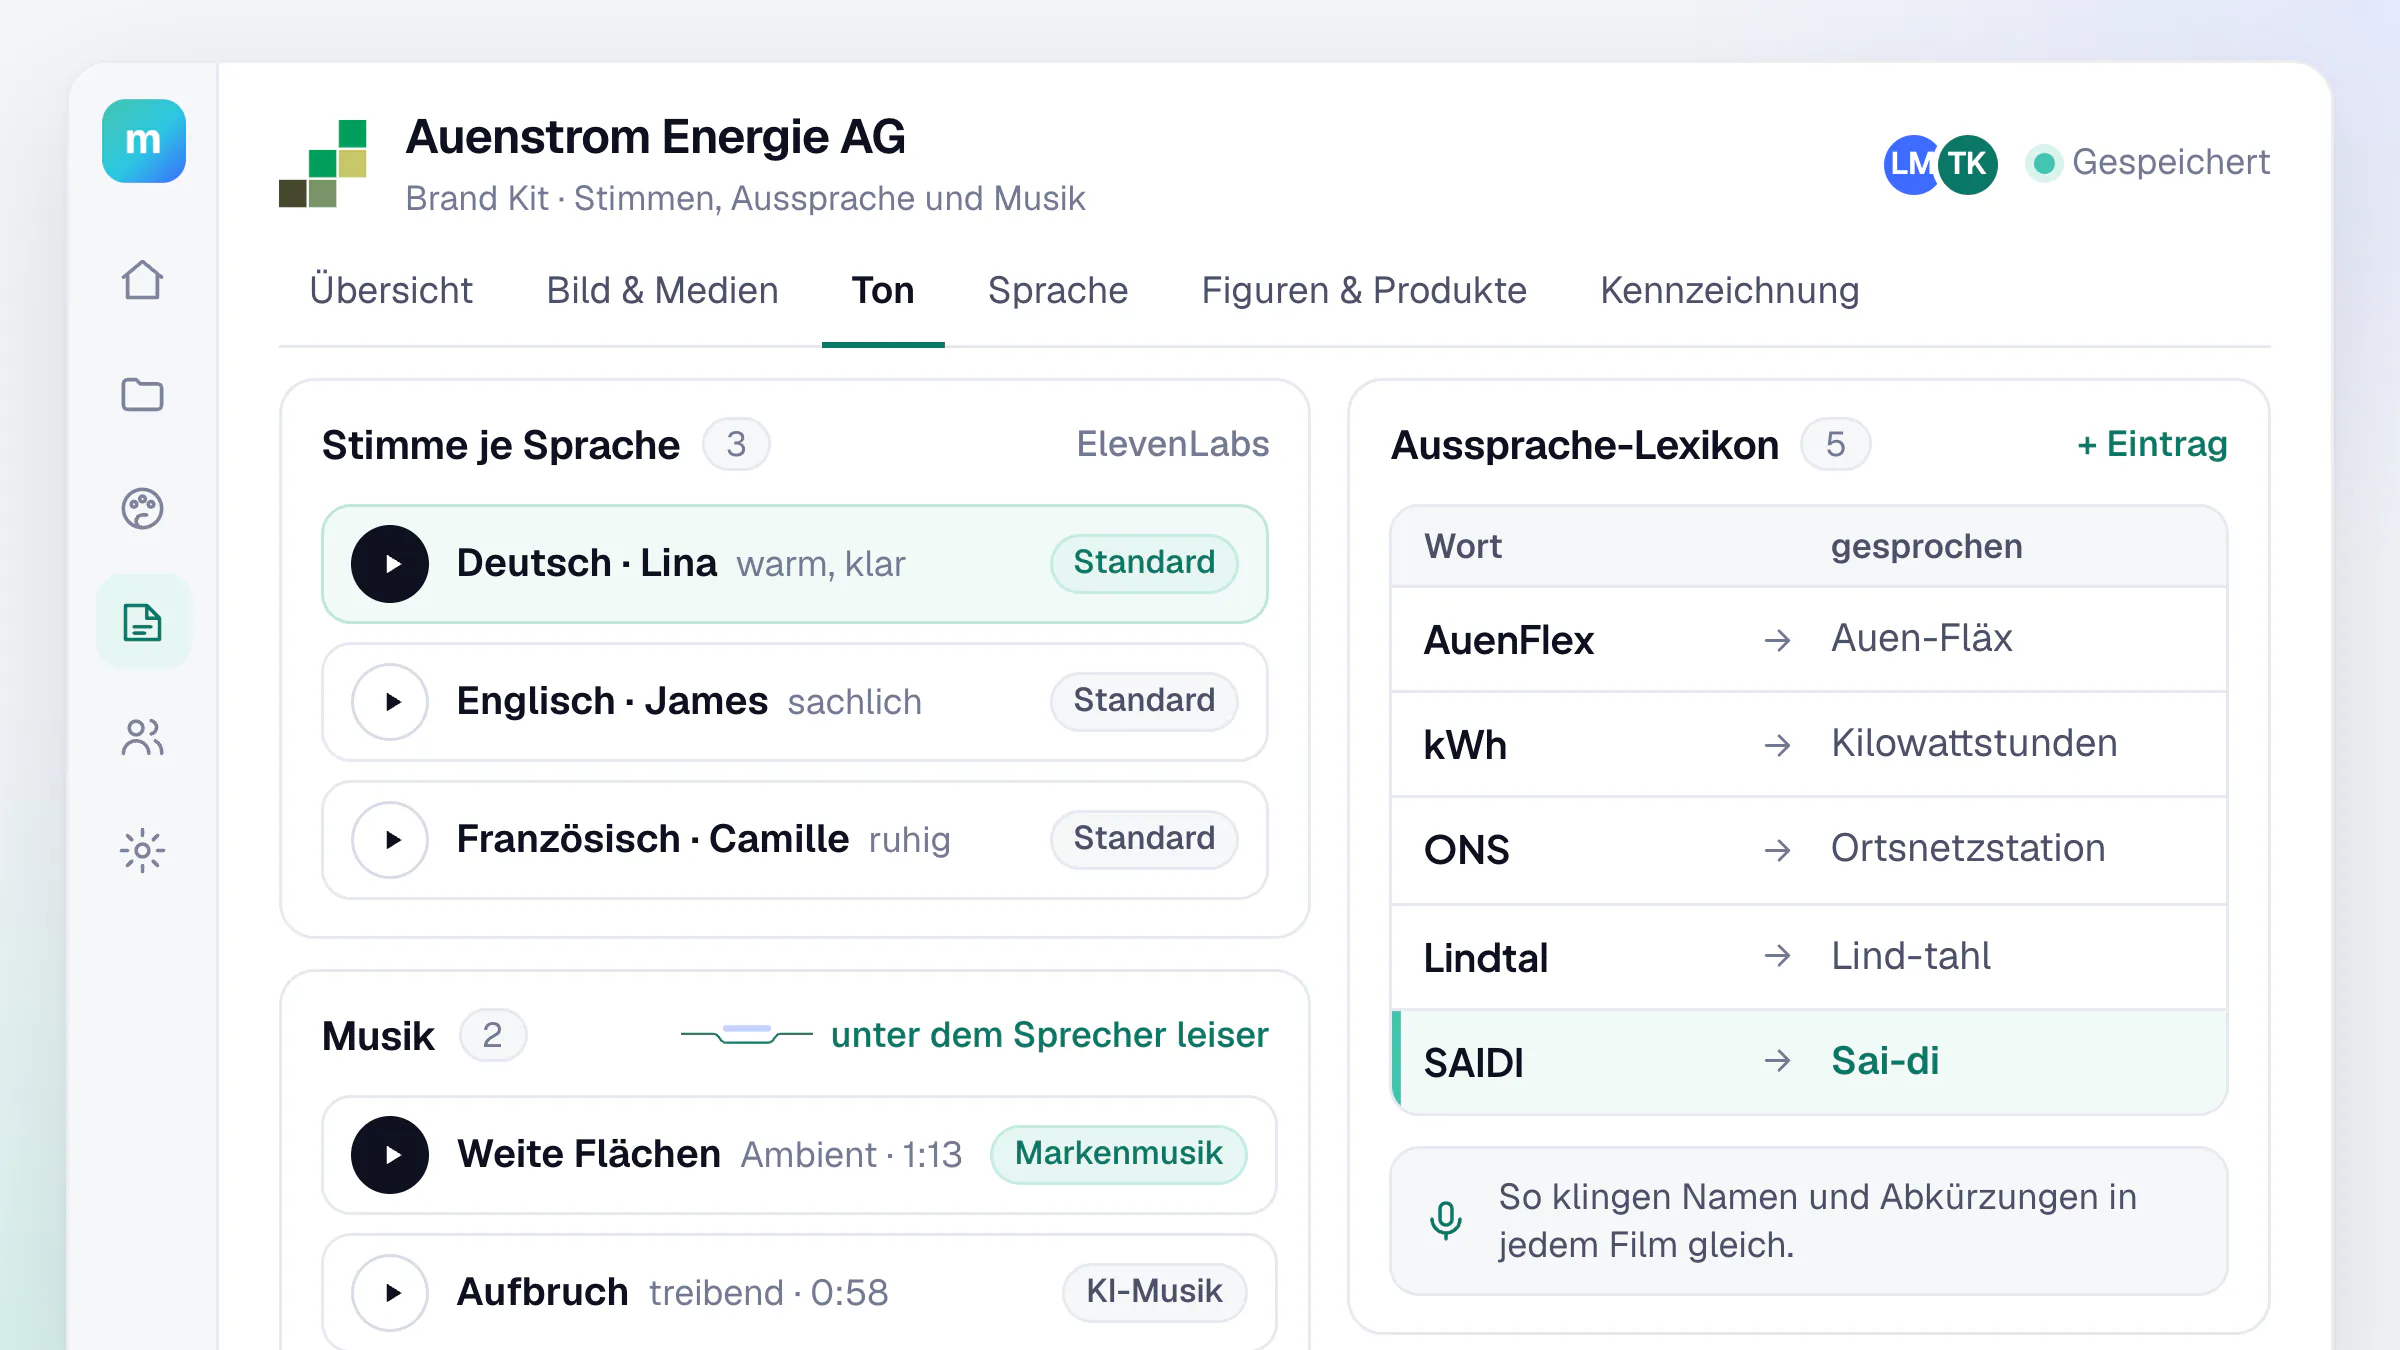Select the SAIDI lexicon word
2400x1350 pixels.
click(x=1474, y=1063)
